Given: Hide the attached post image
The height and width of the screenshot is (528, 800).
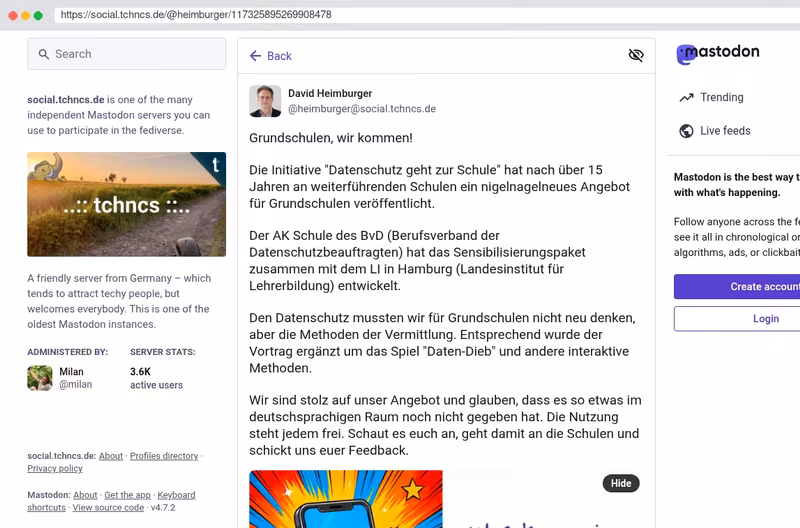Looking at the screenshot, I should (x=621, y=483).
